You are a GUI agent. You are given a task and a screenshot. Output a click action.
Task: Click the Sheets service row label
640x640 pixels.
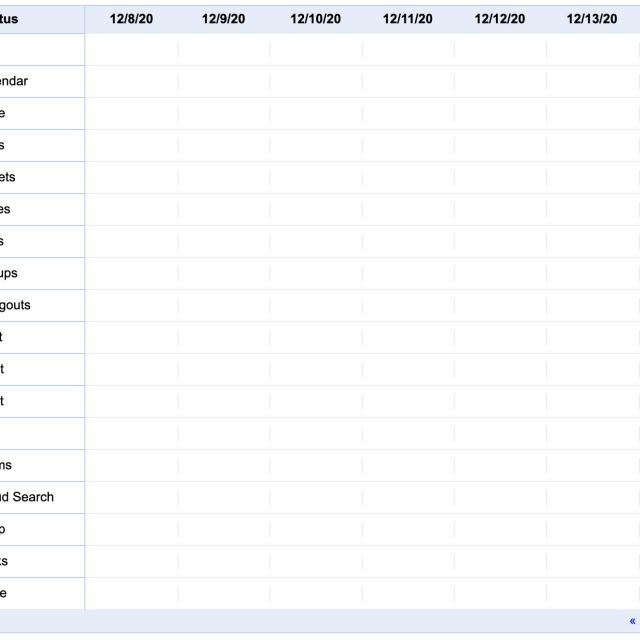(x=8, y=177)
